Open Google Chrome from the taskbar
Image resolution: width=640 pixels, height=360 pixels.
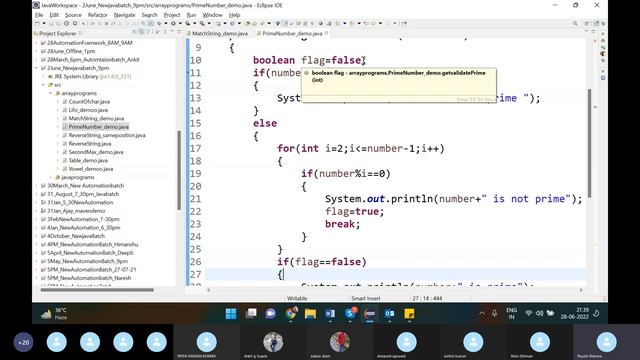point(291,313)
